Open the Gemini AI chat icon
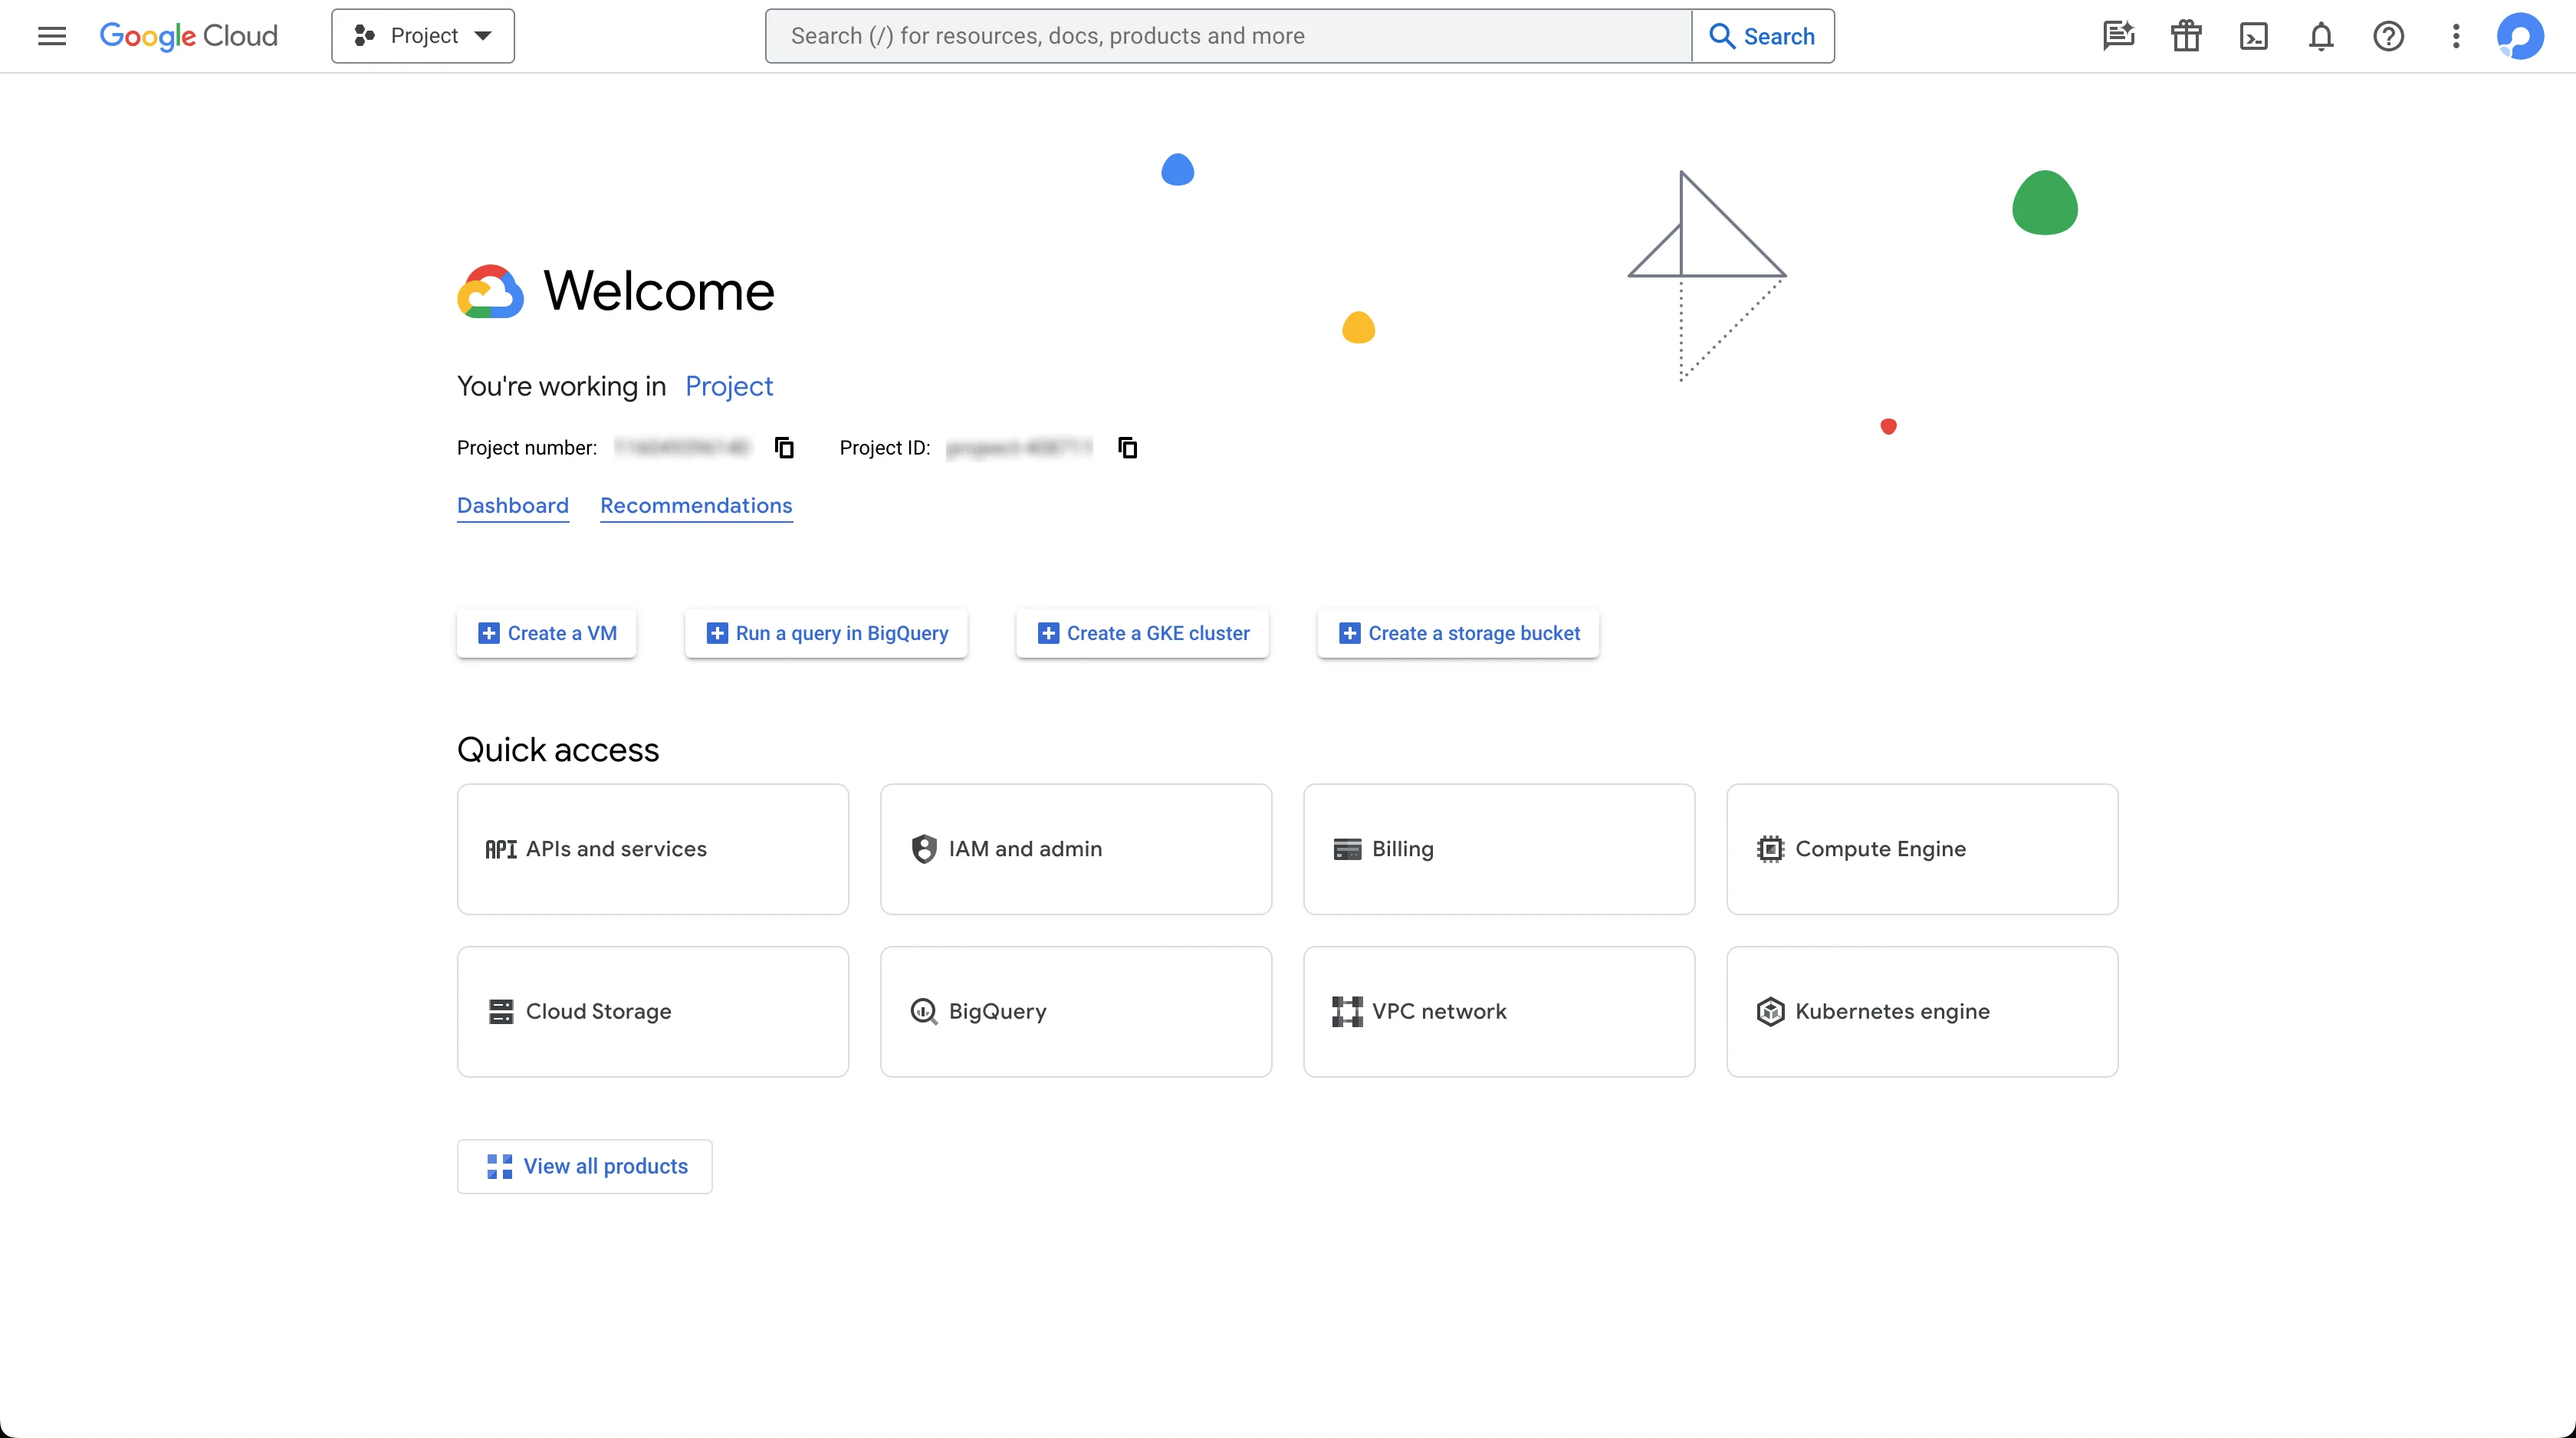 [x=2118, y=36]
